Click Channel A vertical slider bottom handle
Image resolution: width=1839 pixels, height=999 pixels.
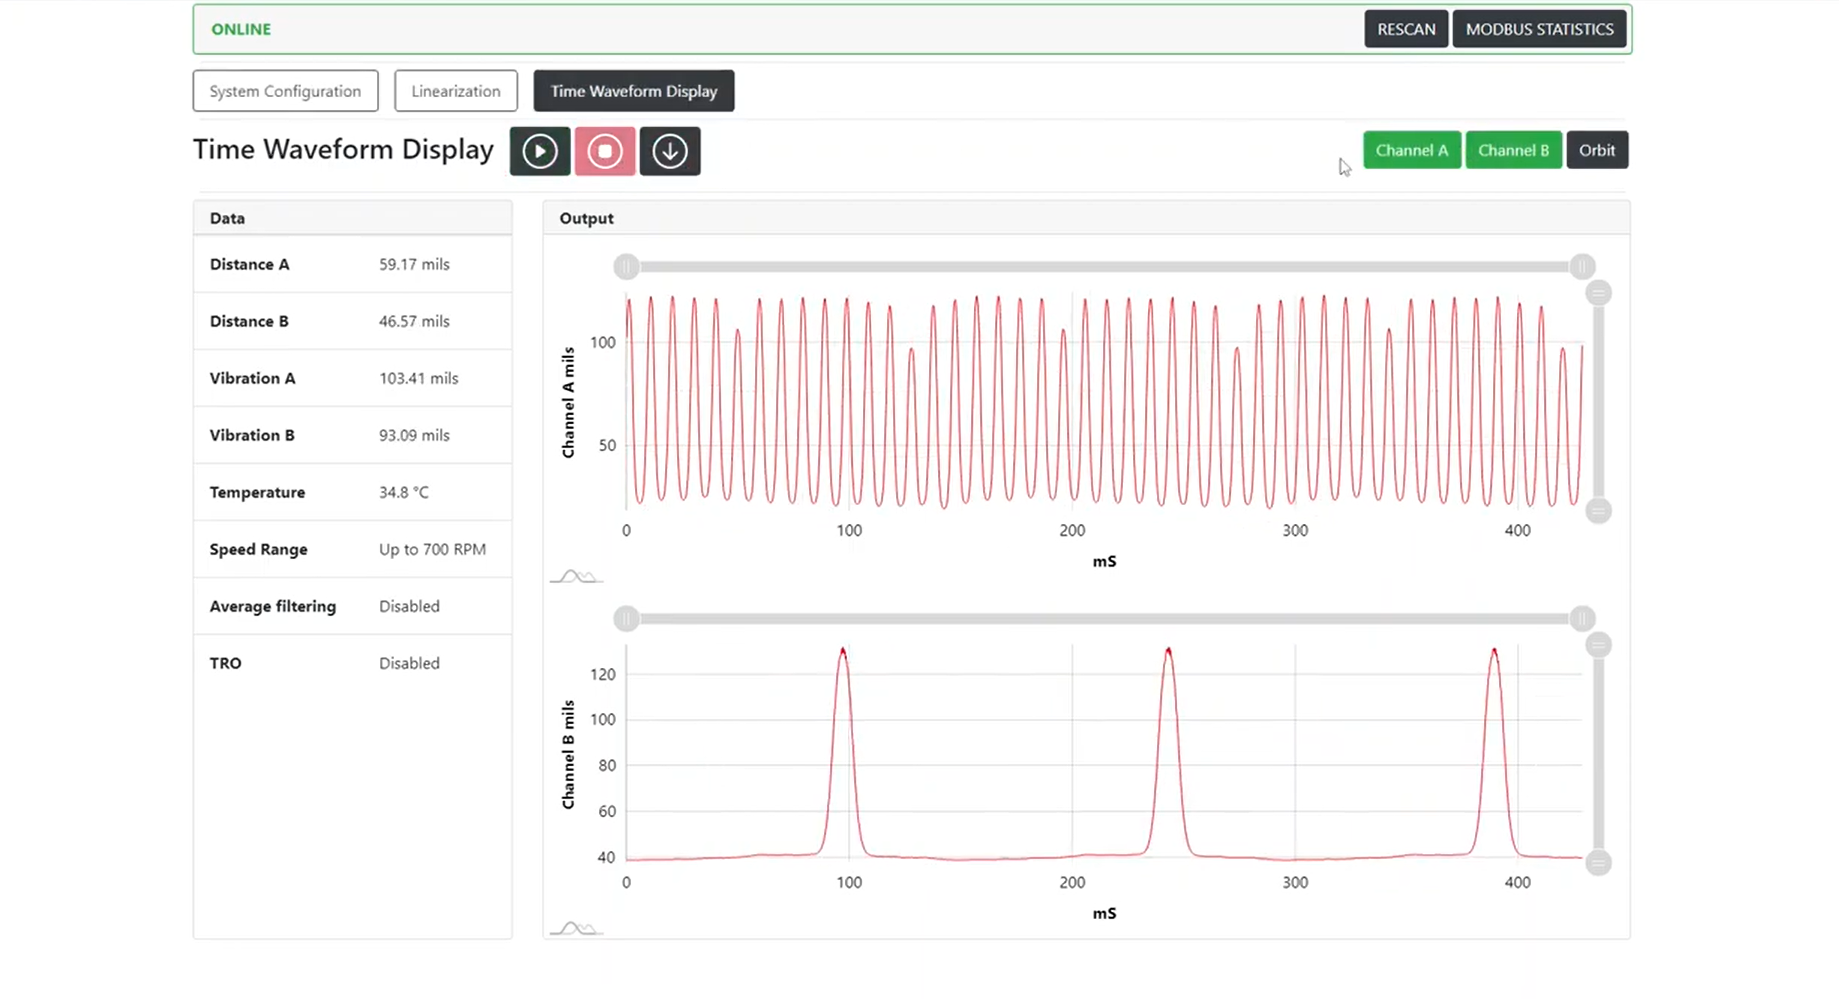[x=1598, y=511]
